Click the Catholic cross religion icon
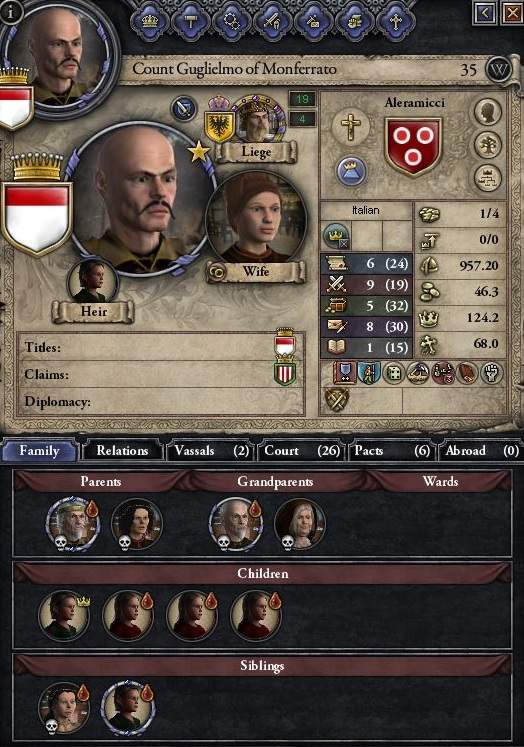This screenshot has height=747, width=524. (351, 127)
